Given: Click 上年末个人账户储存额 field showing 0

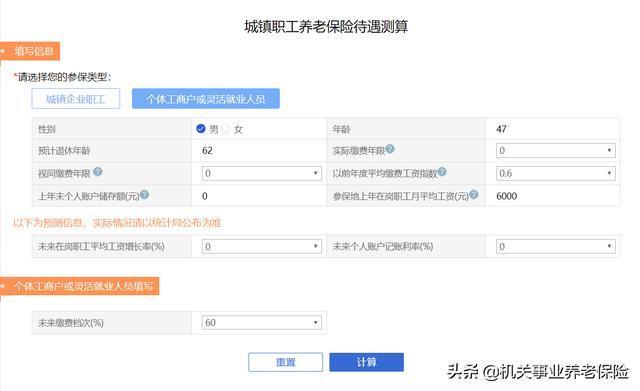Looking at the screenshot, I should [x=259, y=196].
